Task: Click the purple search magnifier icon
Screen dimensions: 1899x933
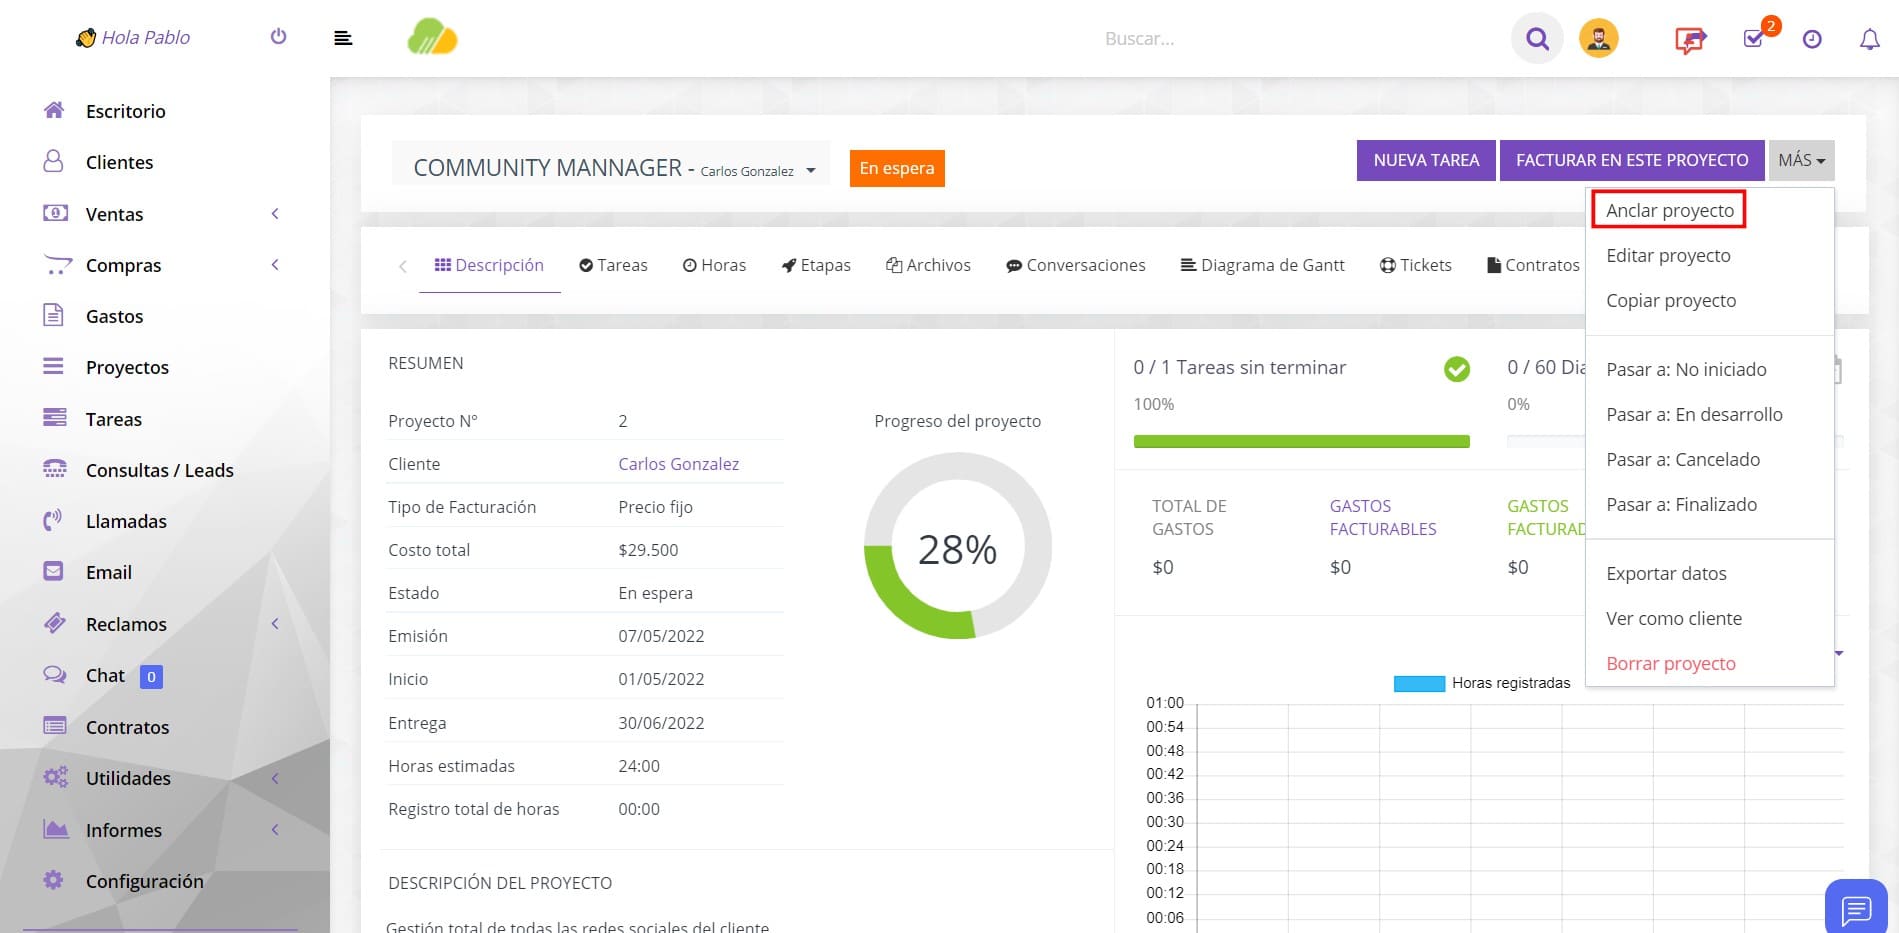Action: coord(1537,39)
